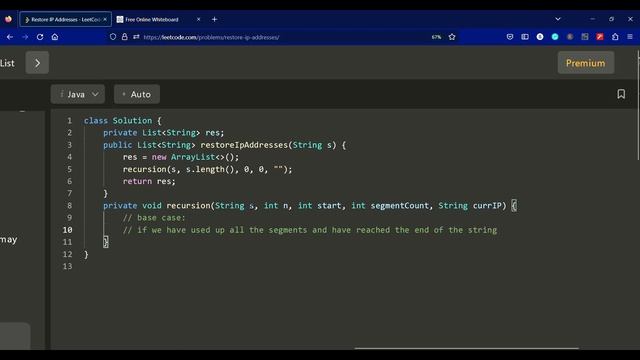Image resolution: width=640 pixels, height=360 pixels.
Task: Open the extensions puzzle-piece icon
Action: pos(615,37)
